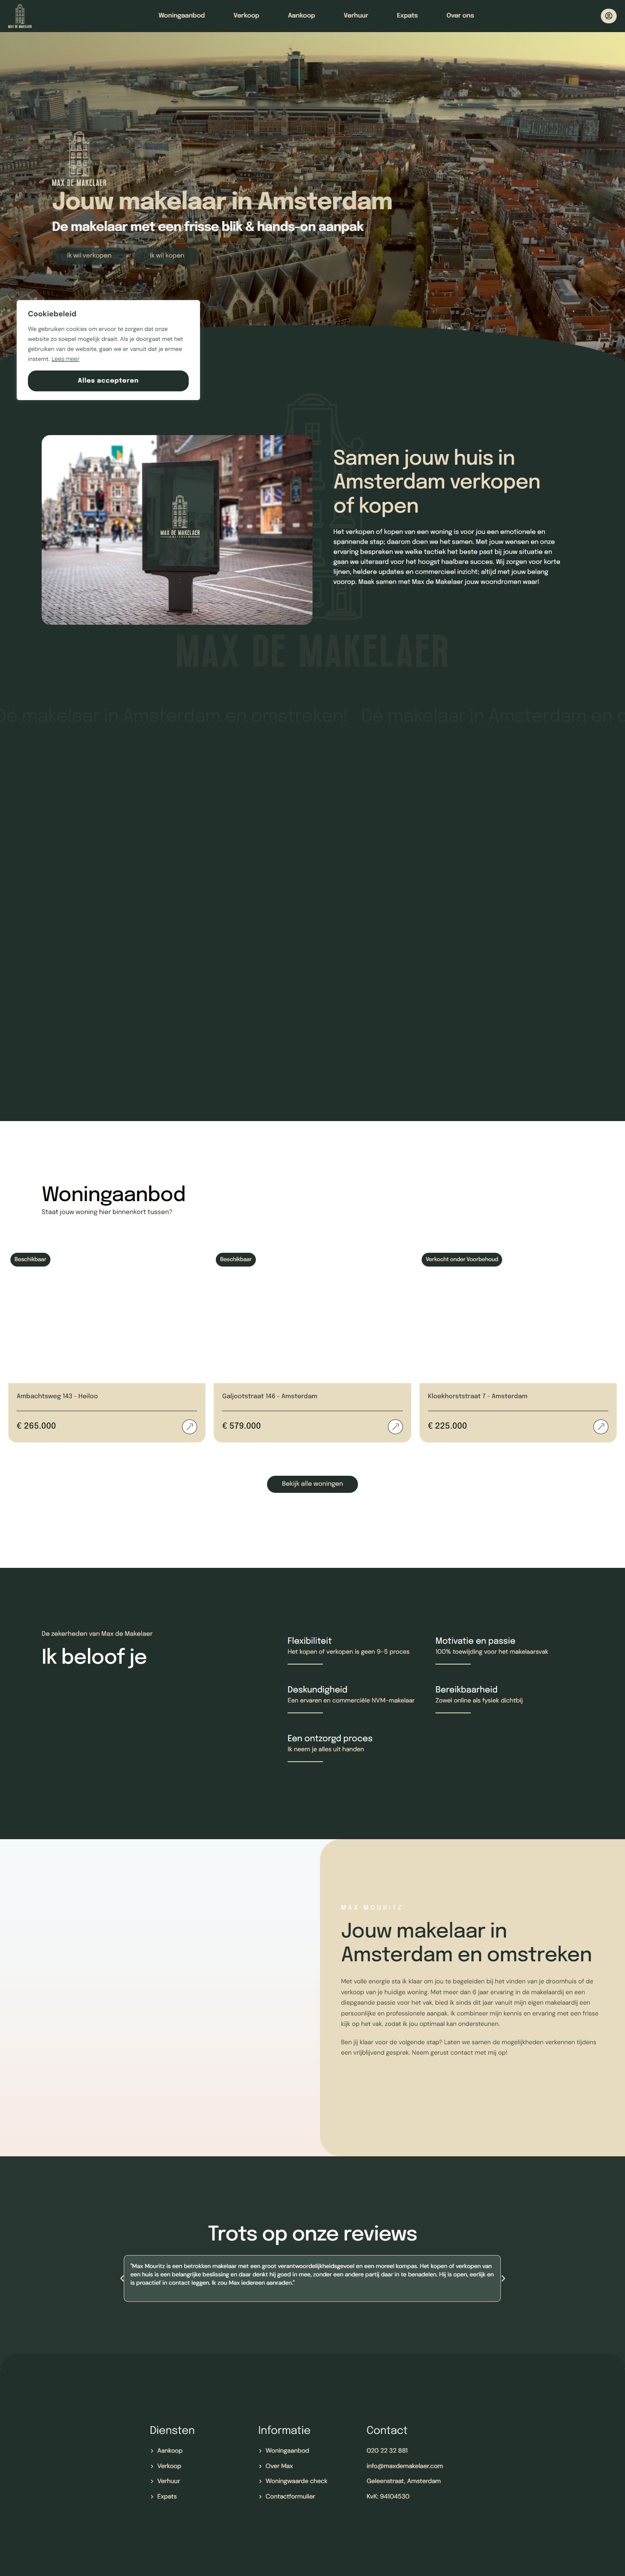The width and height of the screenshot is (625, 2576).
Task: Email info@maxdemakelaer.com from the footer
Action: pos(404,2466)
